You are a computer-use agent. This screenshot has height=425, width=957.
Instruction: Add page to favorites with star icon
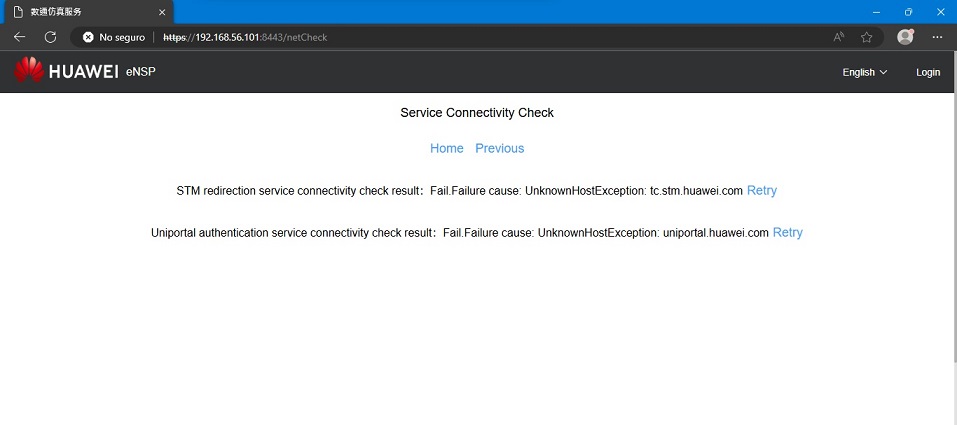[x=867, y=37]
